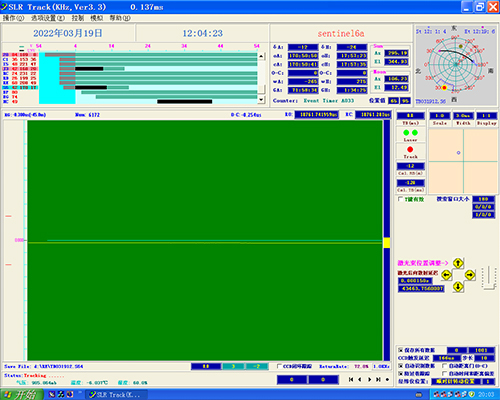
Task: Click the red Track indicator light
Action: click(410, 149)
